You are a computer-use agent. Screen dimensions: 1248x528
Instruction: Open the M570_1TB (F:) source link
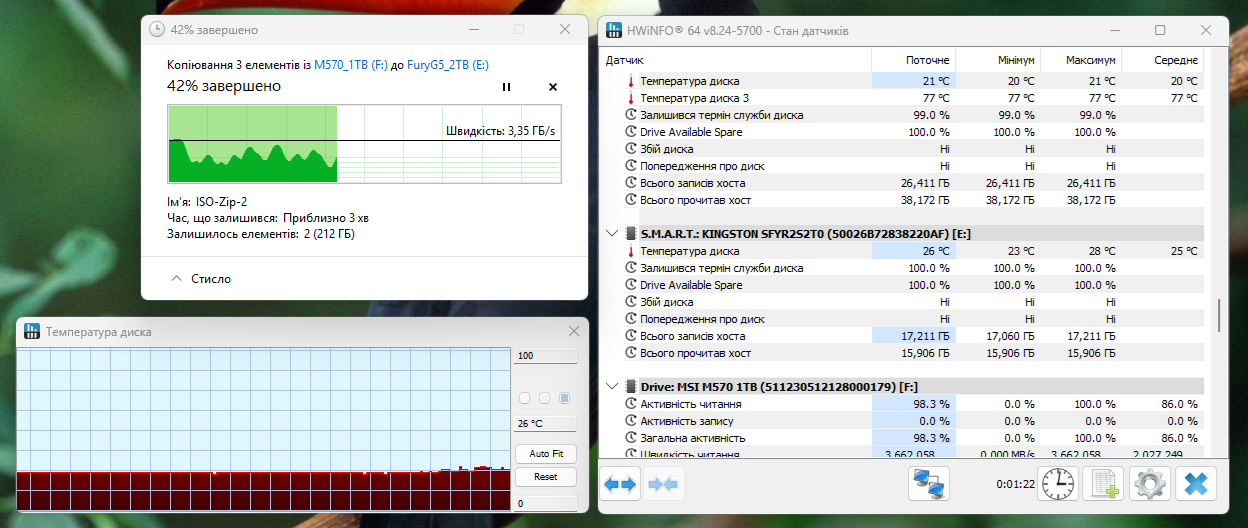point(350,64)
